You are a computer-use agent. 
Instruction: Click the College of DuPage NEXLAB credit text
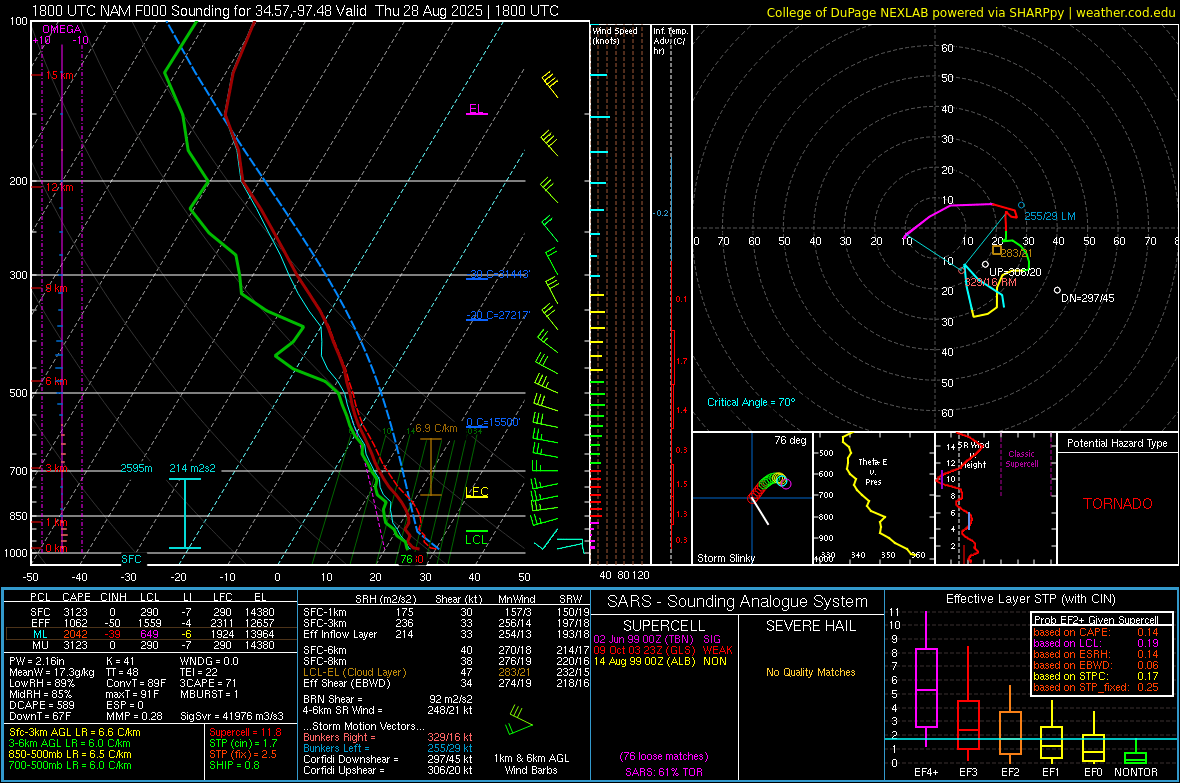coord(970,12)
